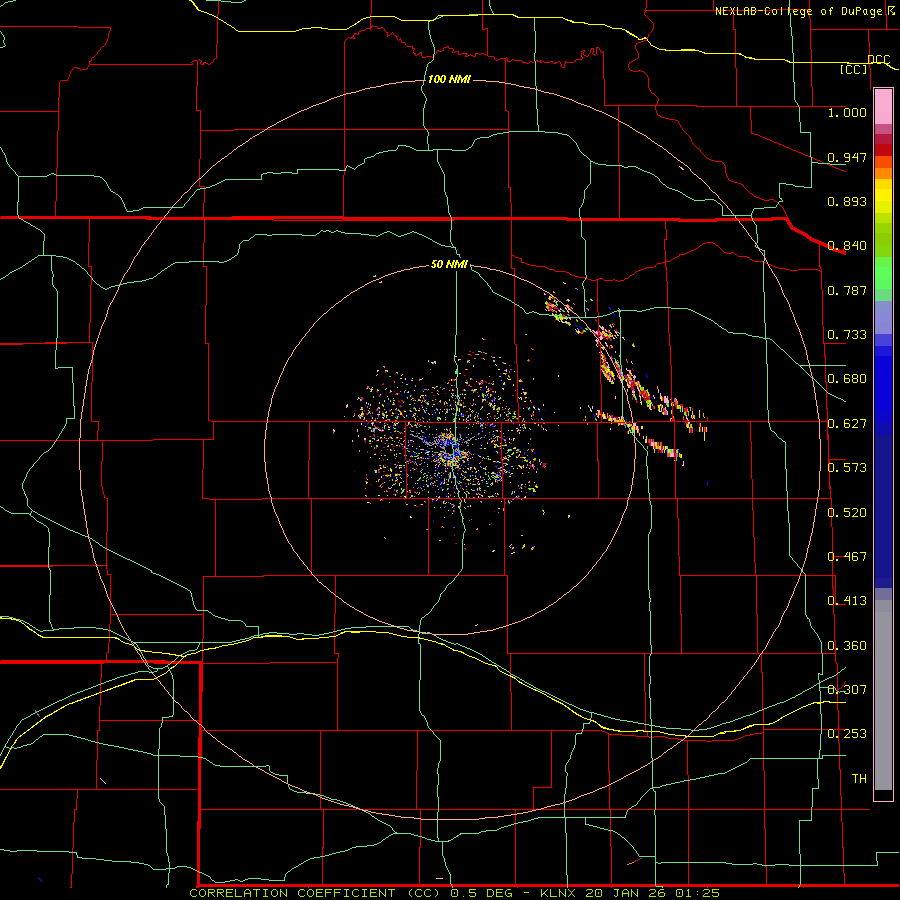The width and height of the screenshot is (900, 900).
Task: Select the 0.307 color scale value
Action: (x=847, y=690)
